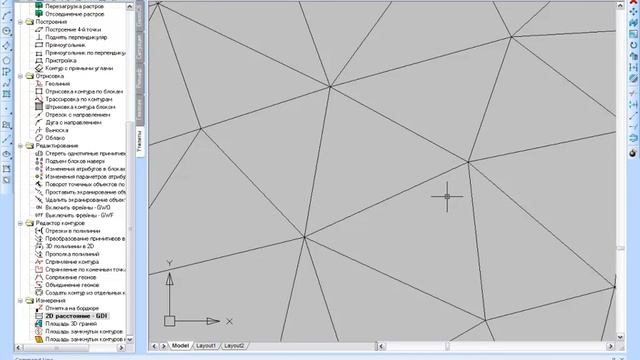
Task: Select the Сопряжение геонов icon
Action: tap(39, 278)
